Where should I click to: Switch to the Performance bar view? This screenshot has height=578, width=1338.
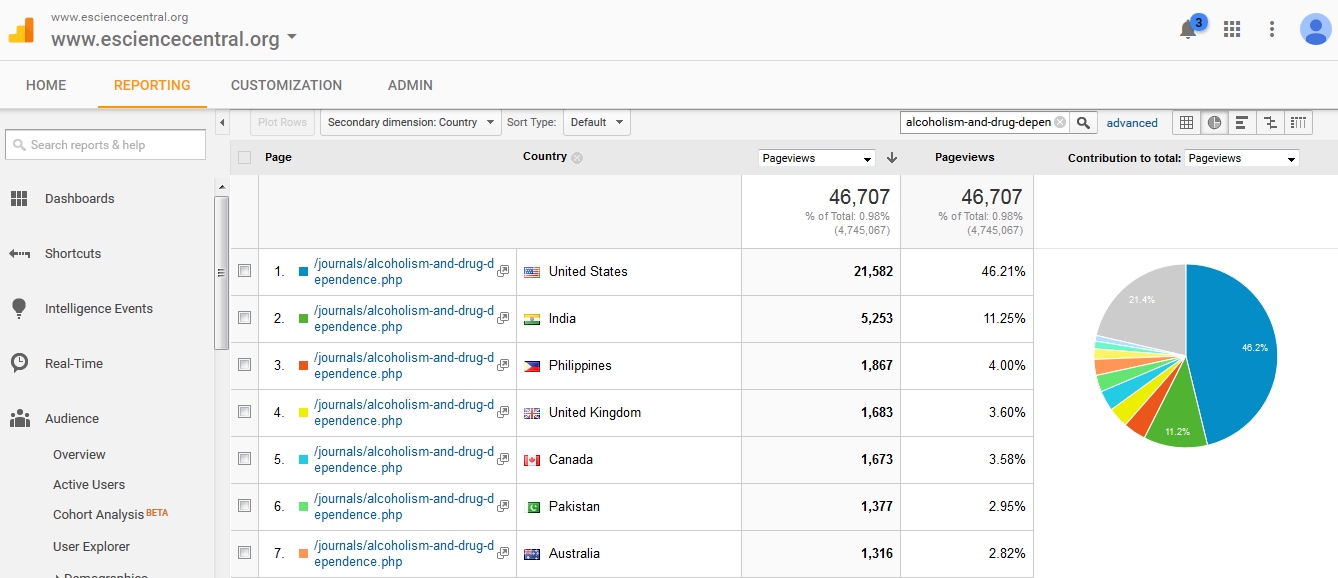coord(1242,123)
